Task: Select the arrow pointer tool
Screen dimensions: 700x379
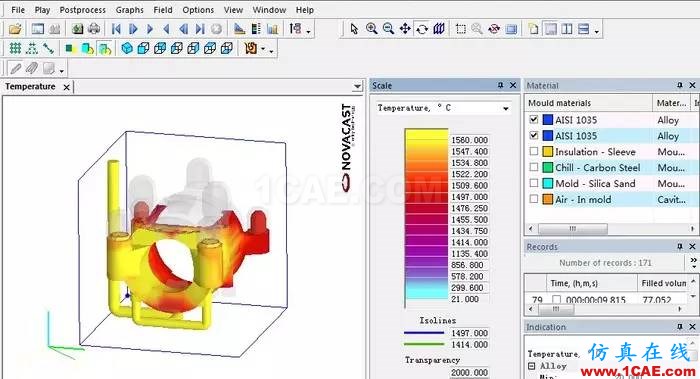Action: [x=354, y=29]
